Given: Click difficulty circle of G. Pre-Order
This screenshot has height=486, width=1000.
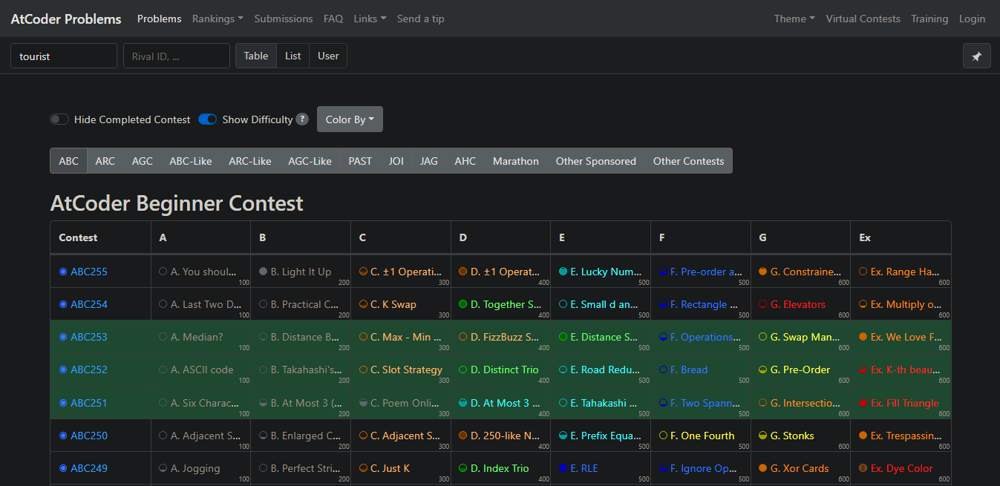Looking at the screenshot, I should [763, 370].
